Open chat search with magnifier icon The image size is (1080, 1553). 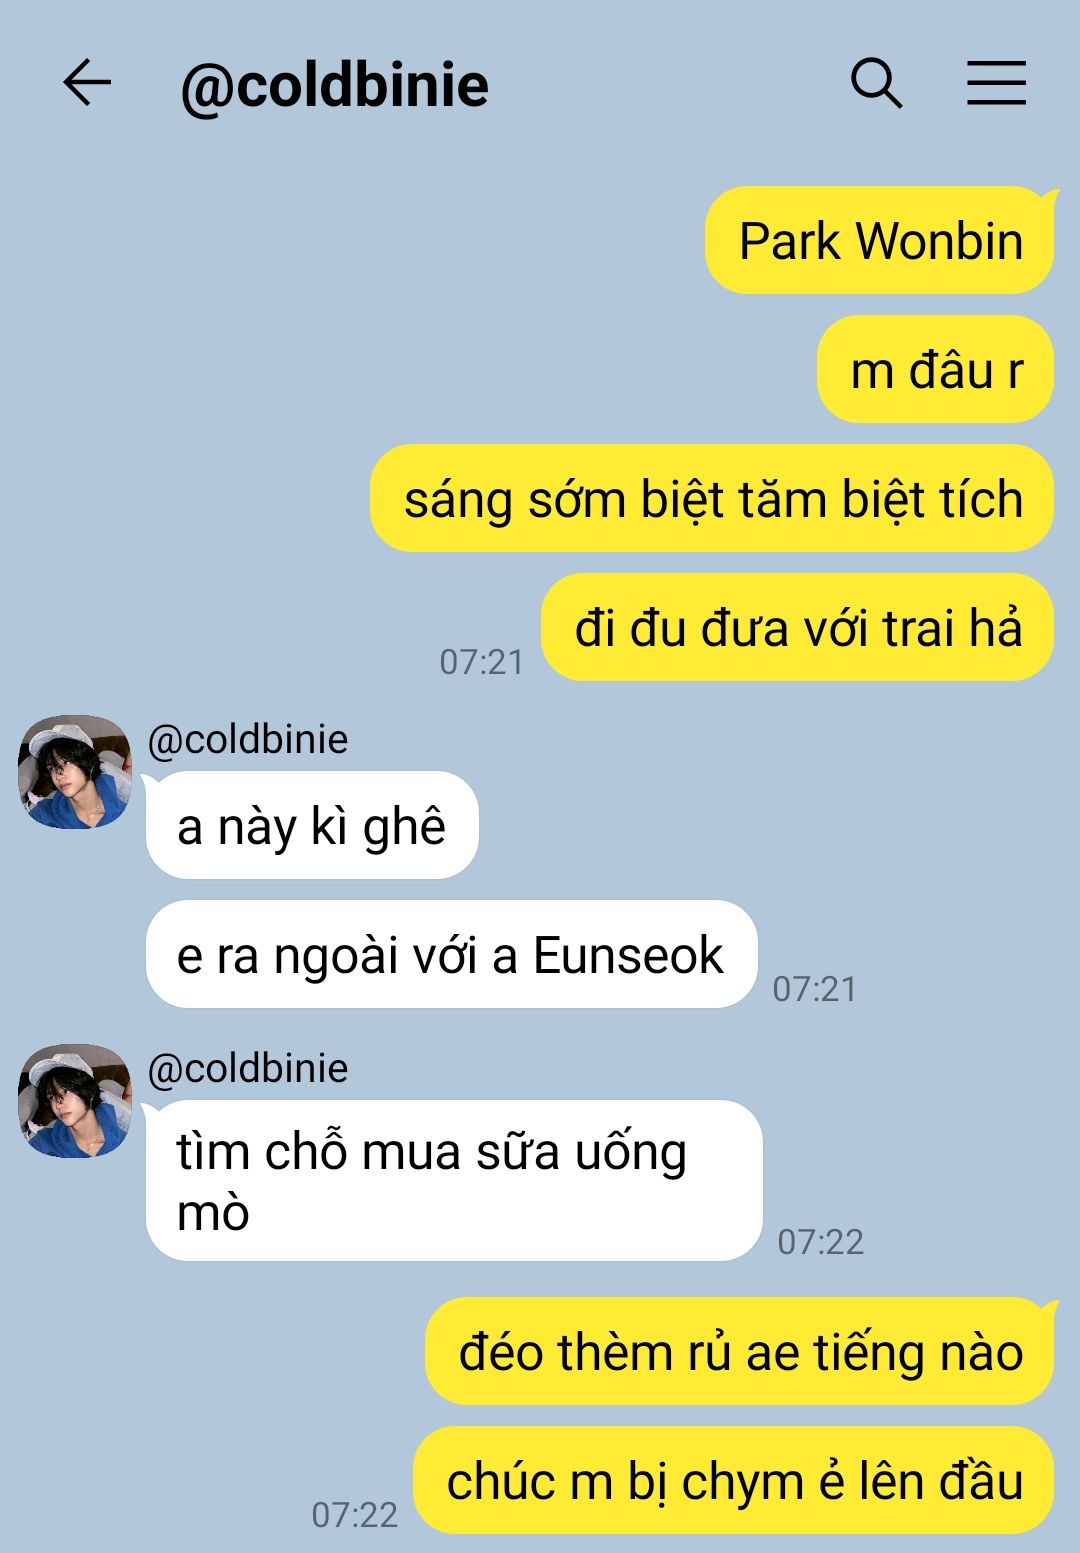click(876, 83)
